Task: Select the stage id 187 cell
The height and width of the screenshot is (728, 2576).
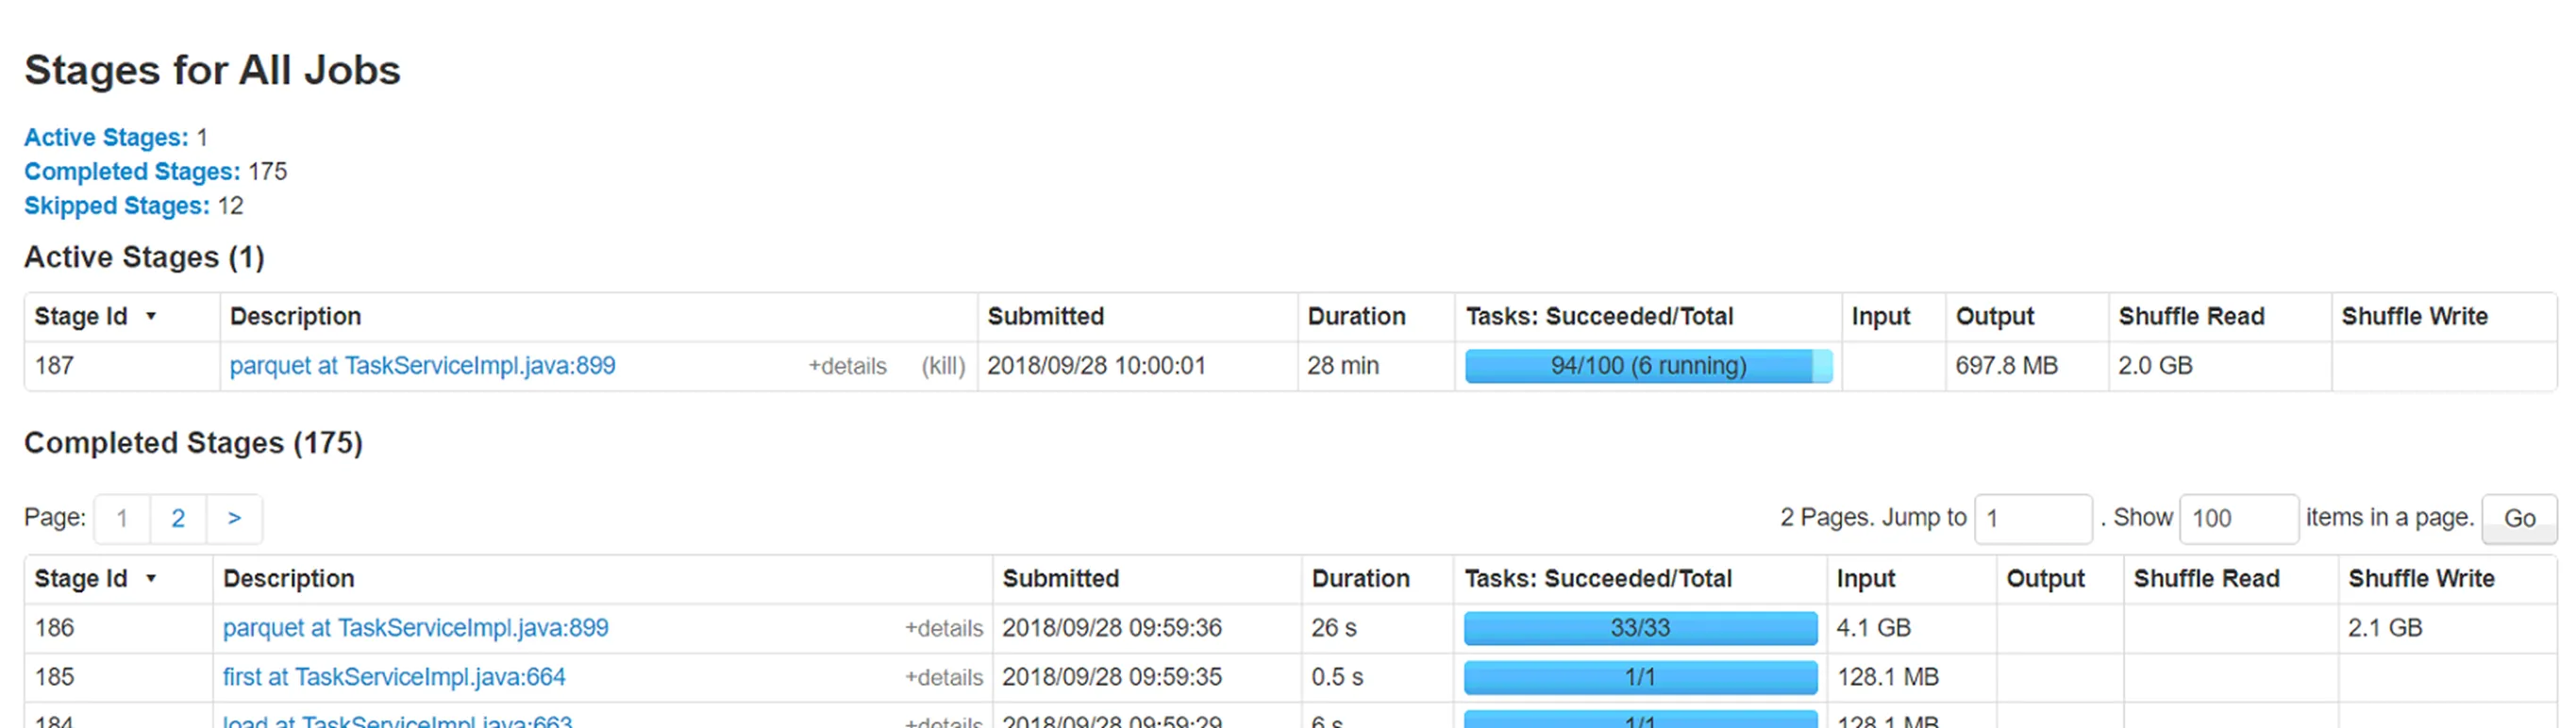Action: pyautogui.click(x=54, y=366)
